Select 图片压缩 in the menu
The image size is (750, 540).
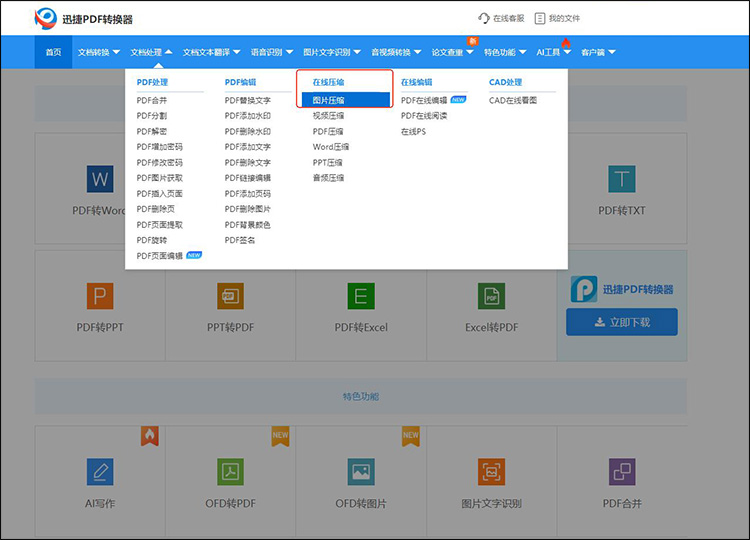(x=345, y=100)
